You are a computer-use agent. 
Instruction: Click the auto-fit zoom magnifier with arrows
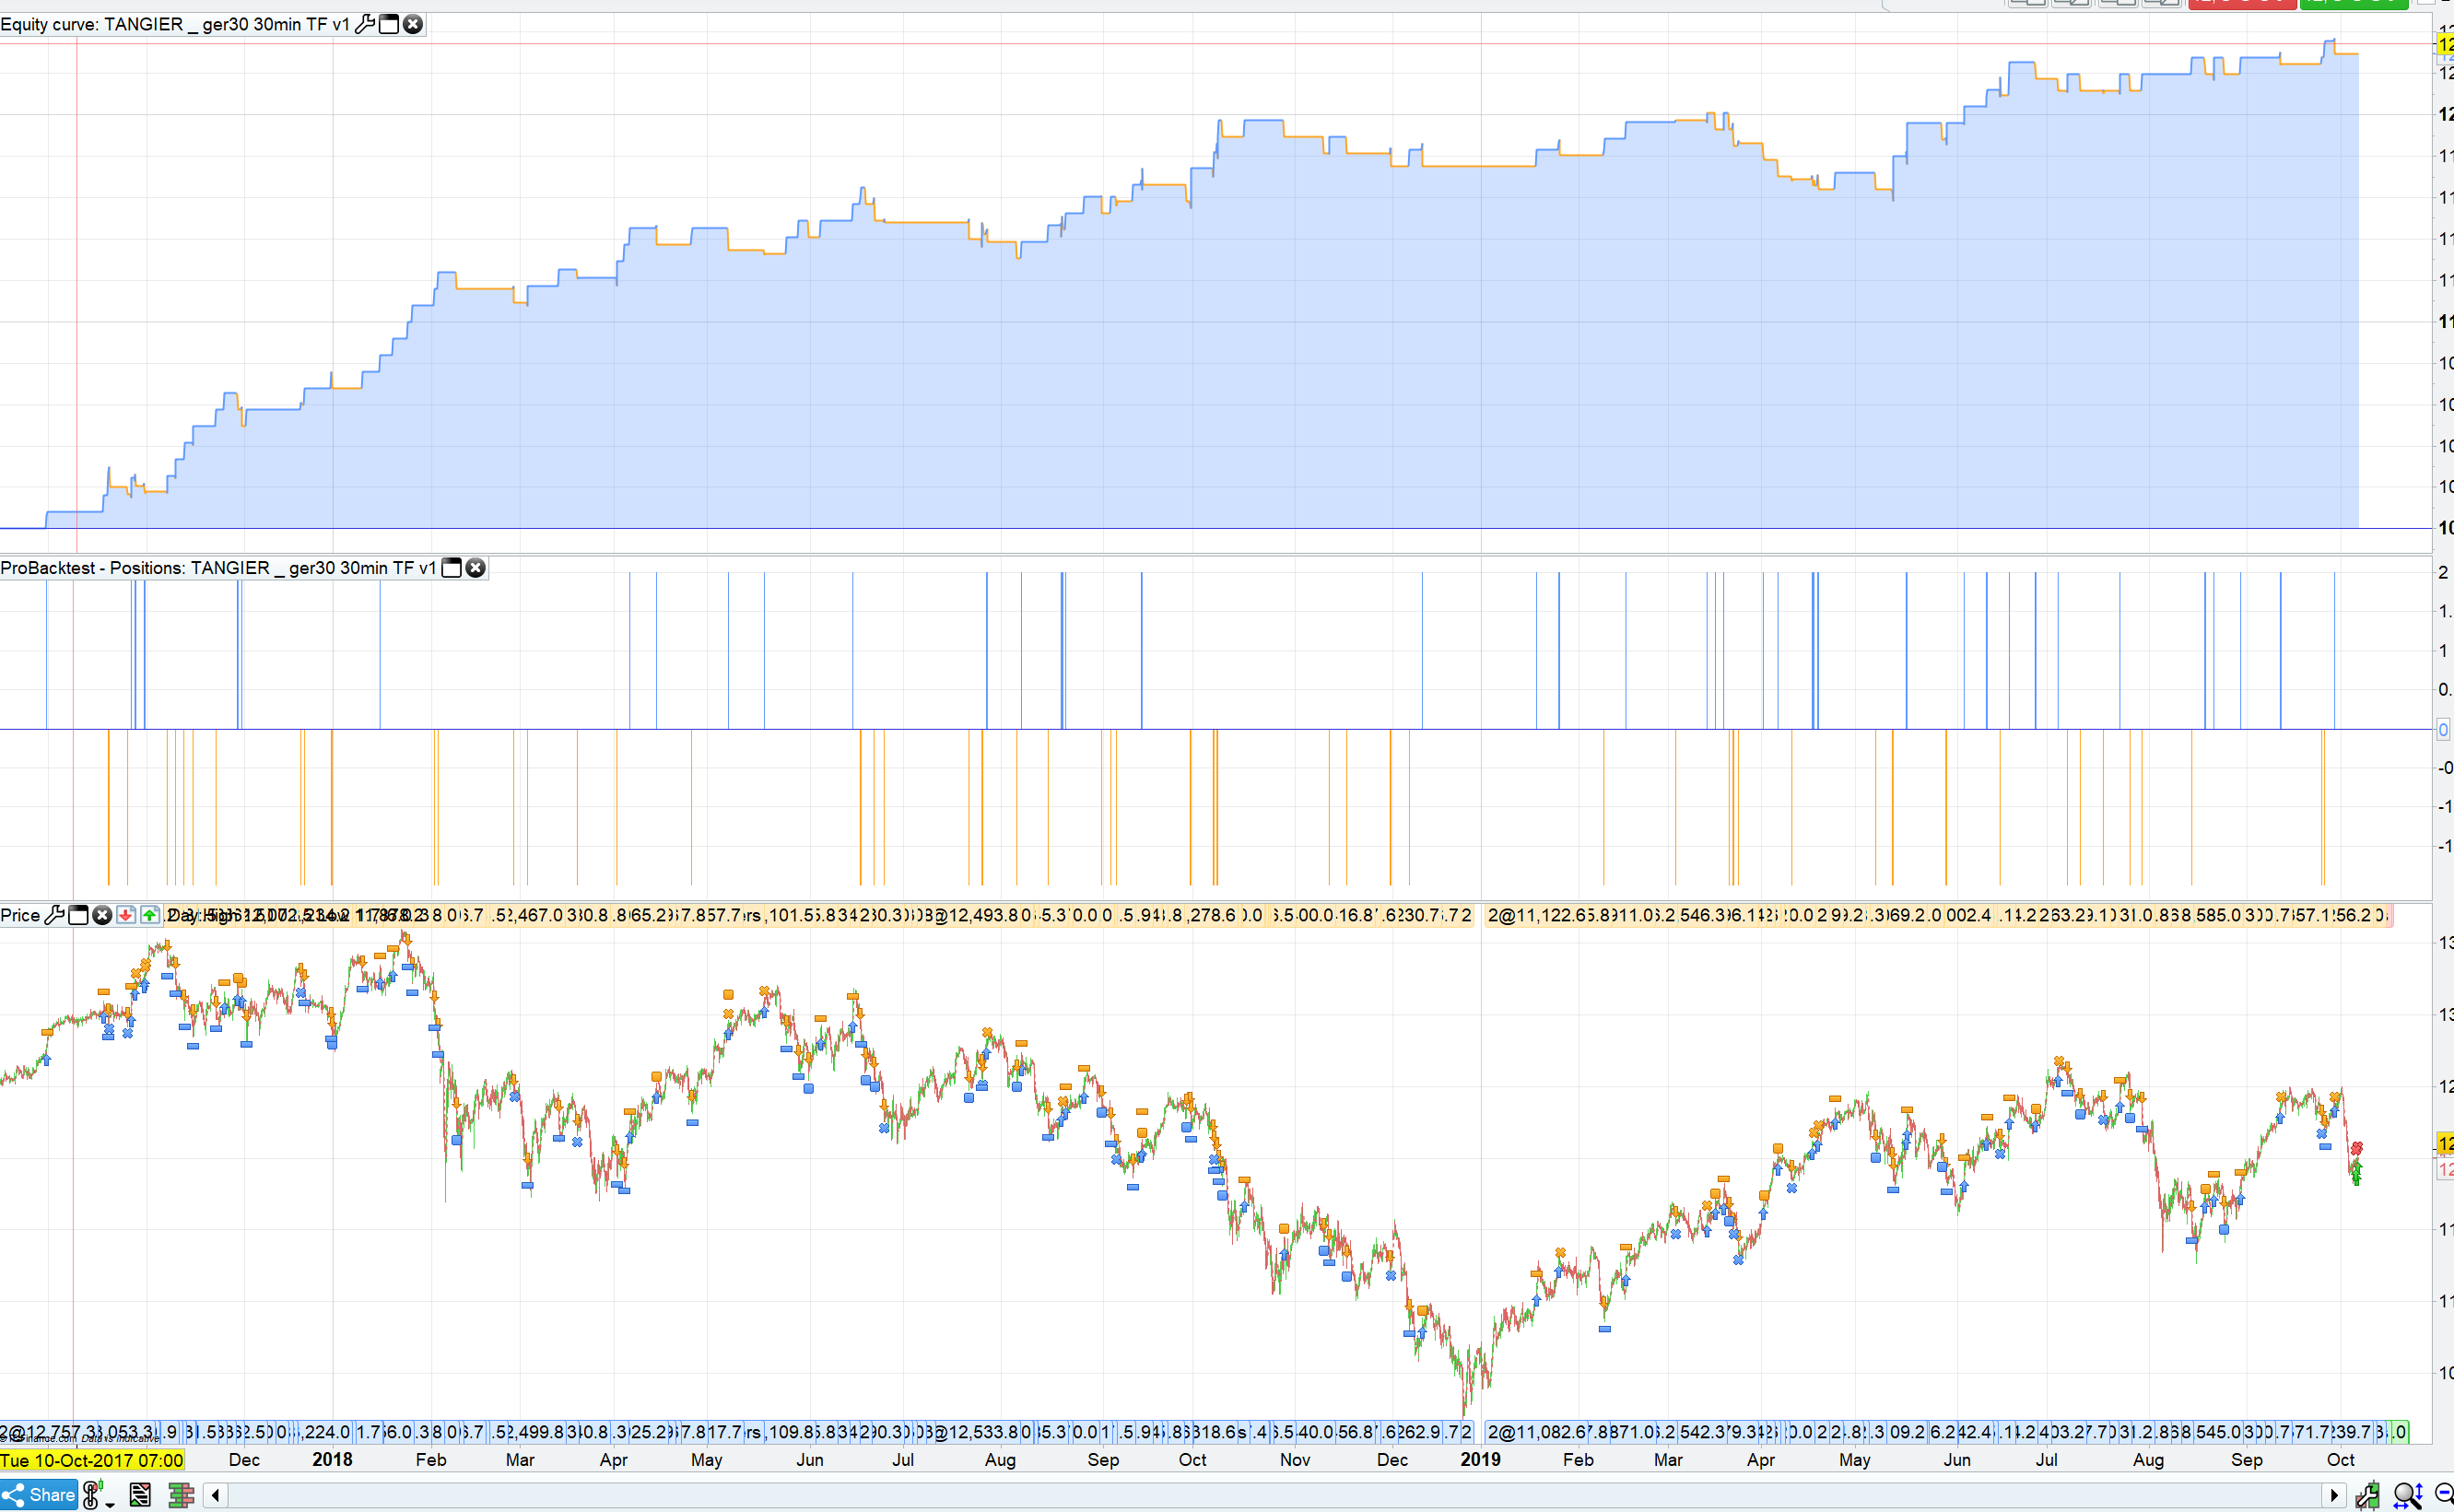[2408, 1495]
